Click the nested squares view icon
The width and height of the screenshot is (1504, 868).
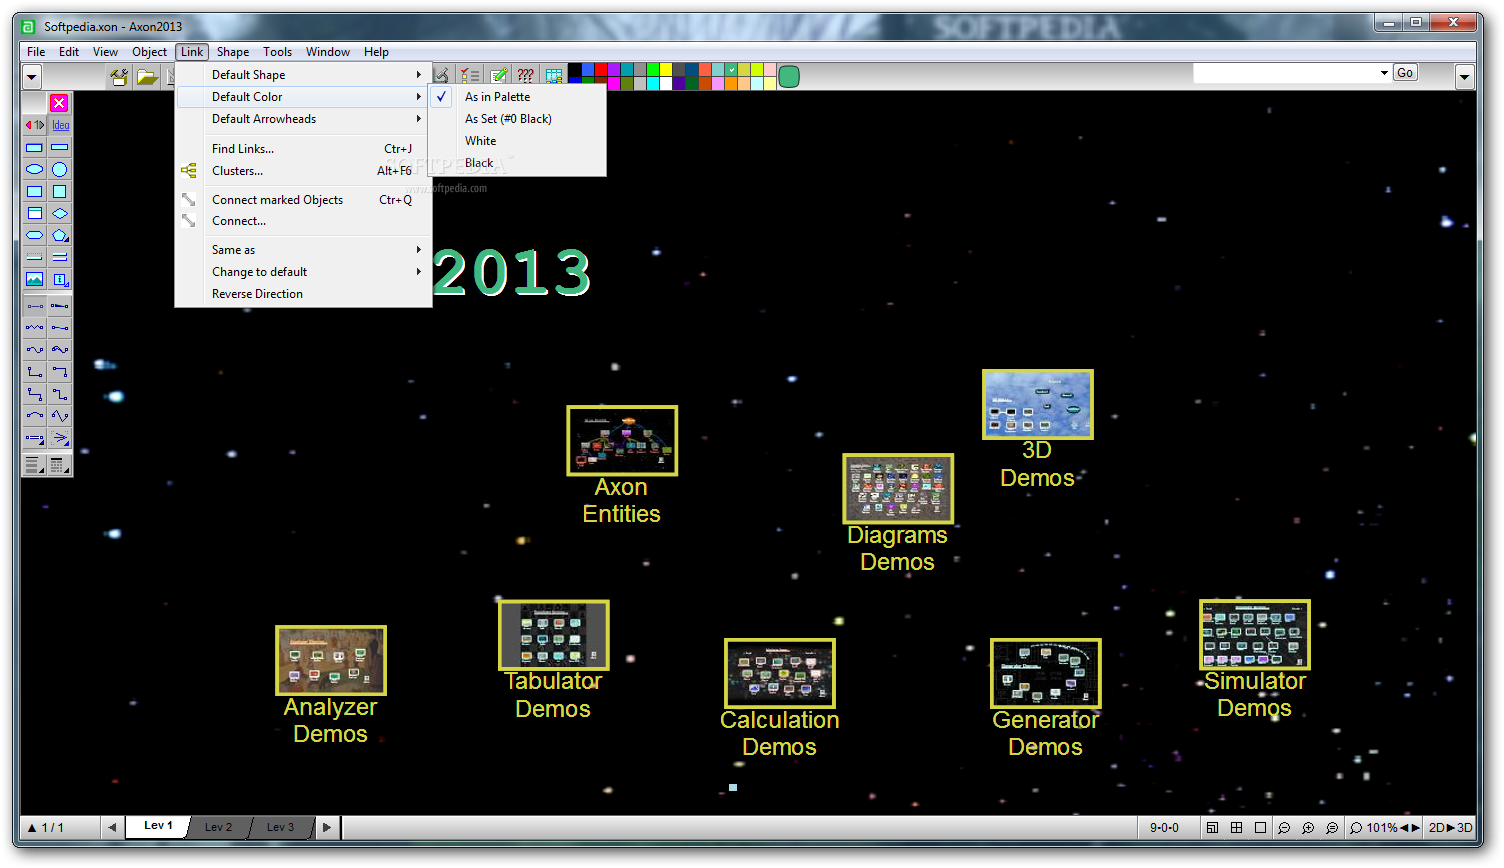[1212, 828]
